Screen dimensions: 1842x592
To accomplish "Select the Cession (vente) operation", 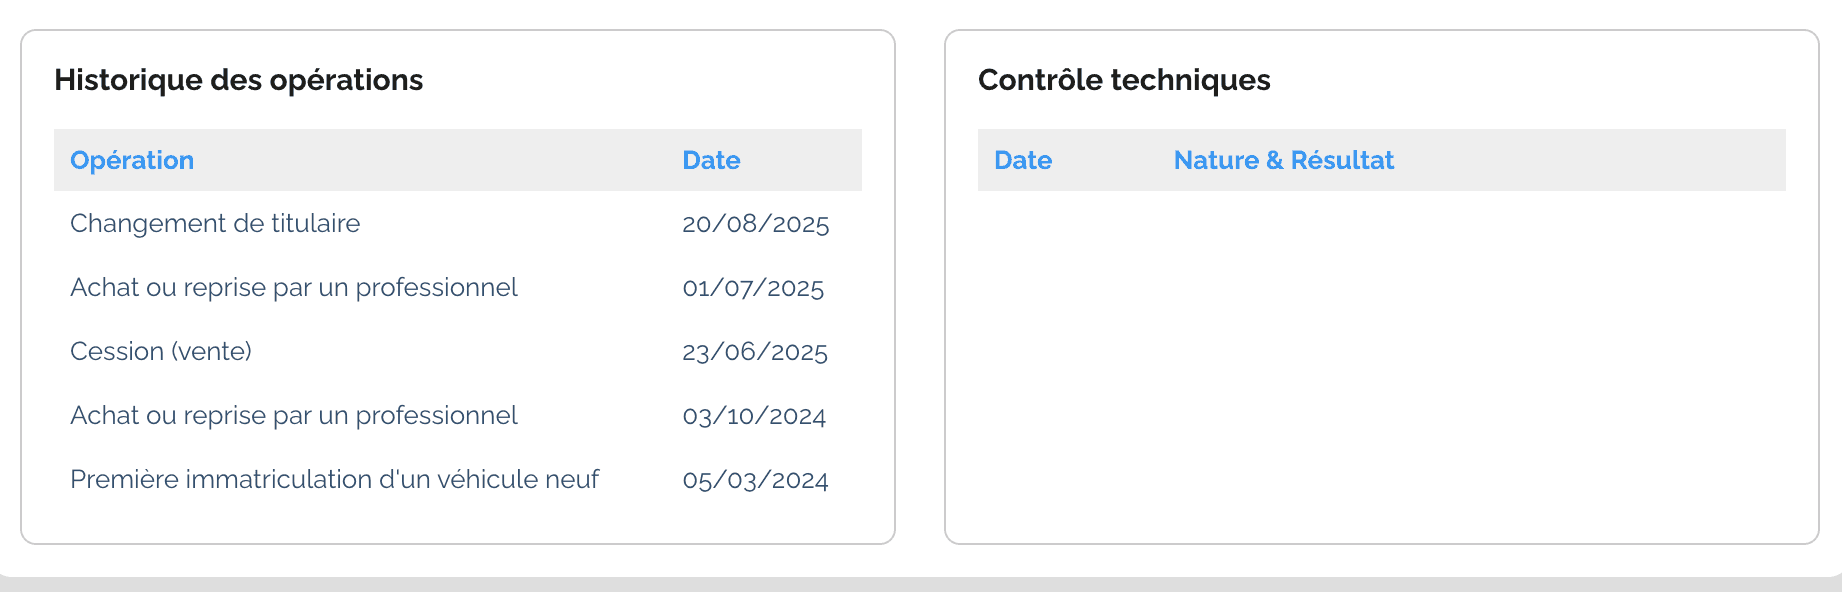I will coord(161,352).
